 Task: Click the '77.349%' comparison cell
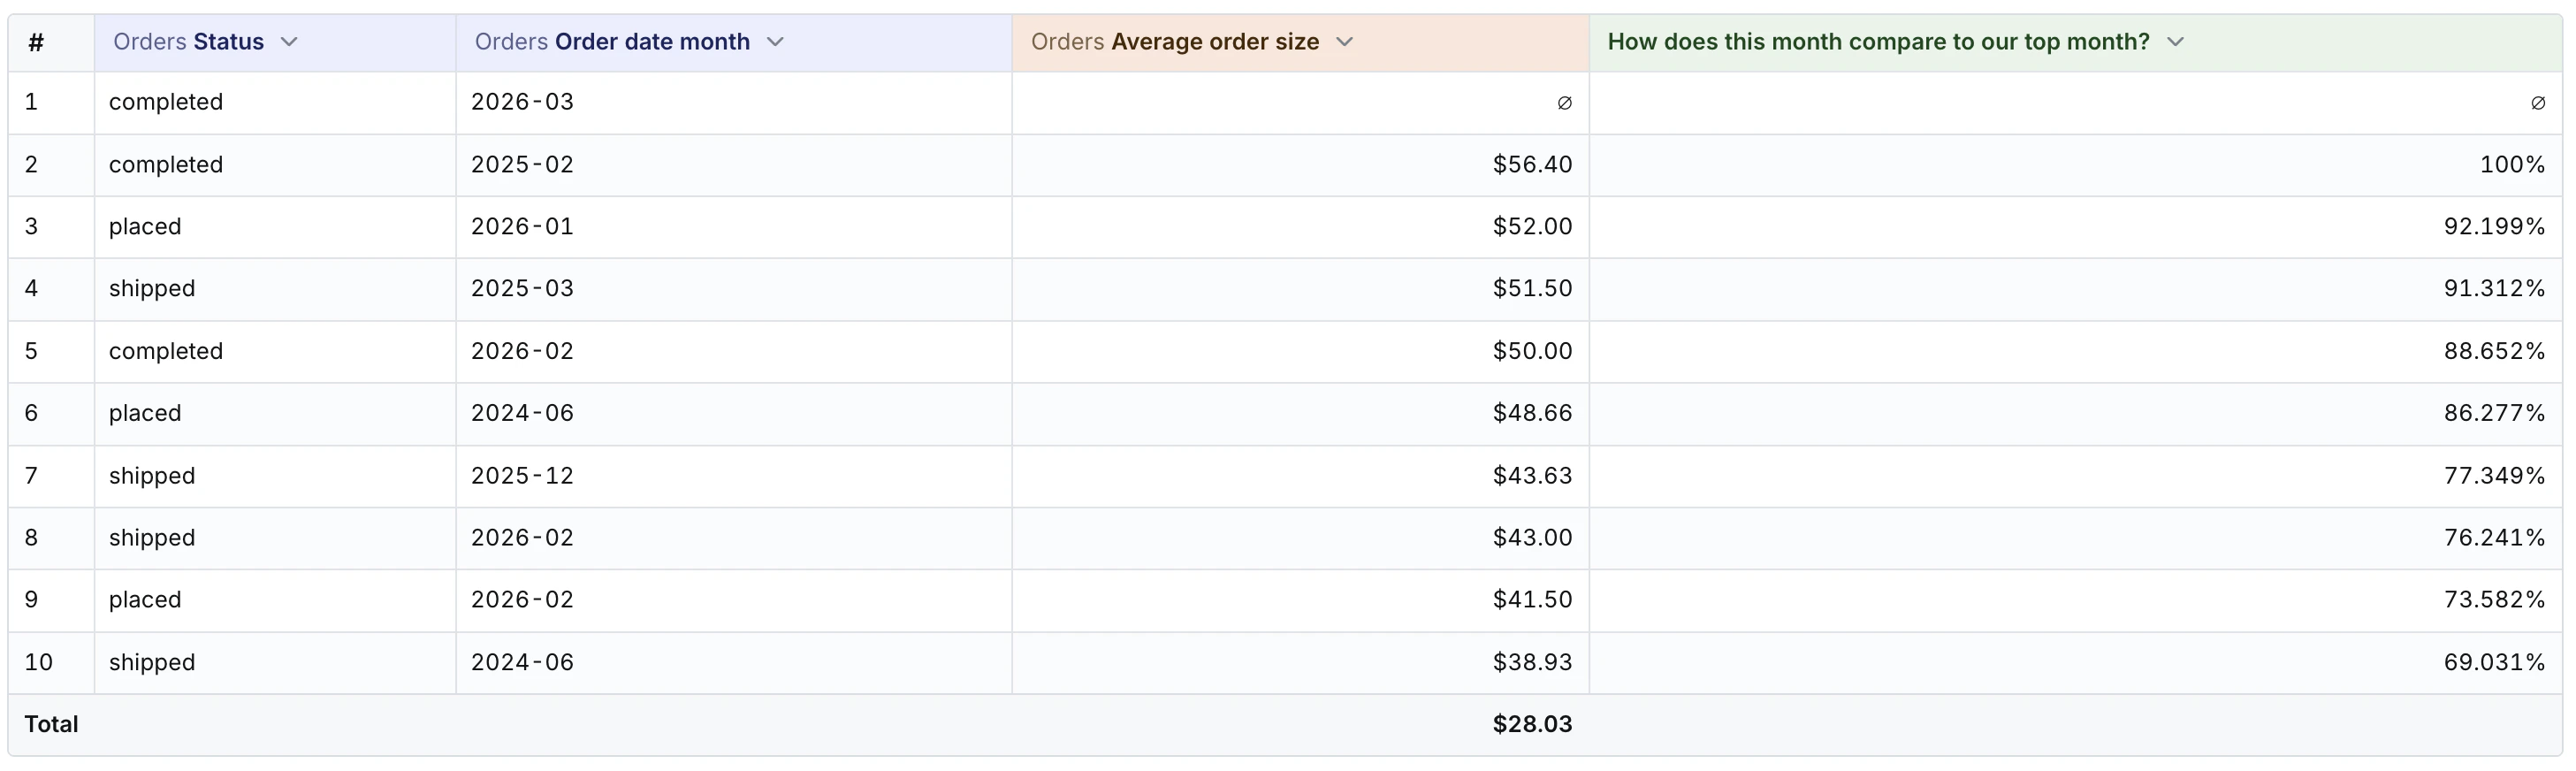pyautogui.click(x=2076, y=476)
